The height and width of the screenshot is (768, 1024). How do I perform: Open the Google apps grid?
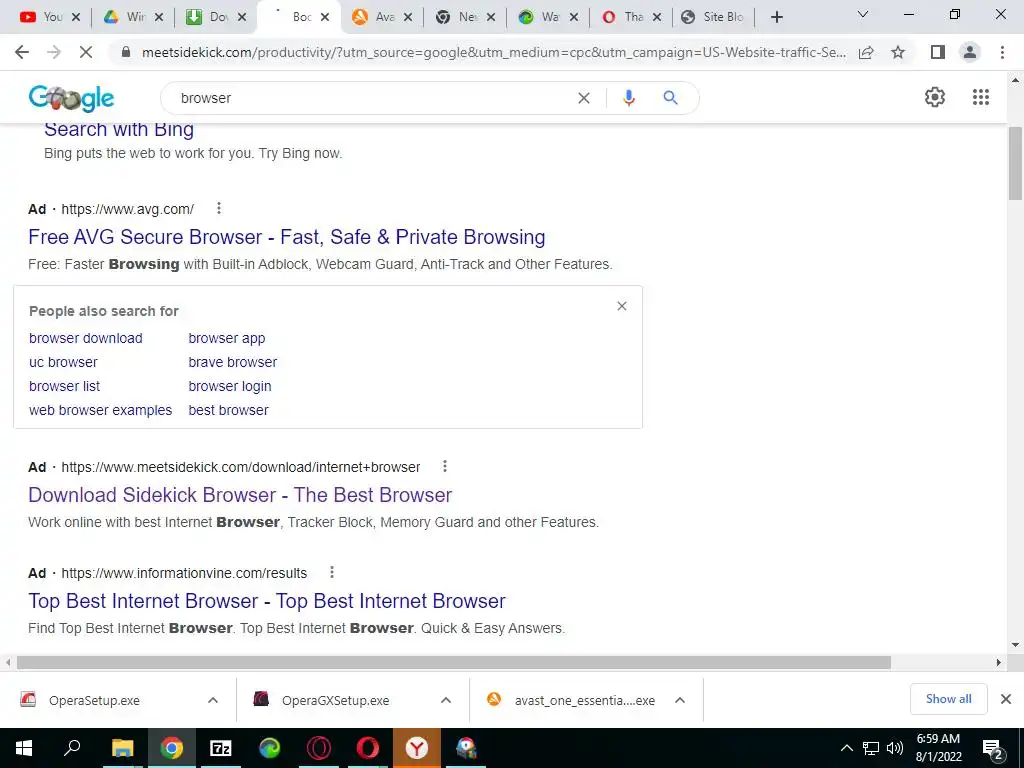point(980,97)
